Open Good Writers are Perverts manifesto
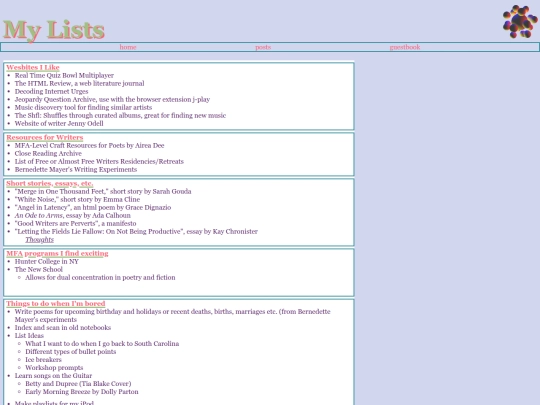The width and height of the screenshot is (540, 405). click(75, 223)
